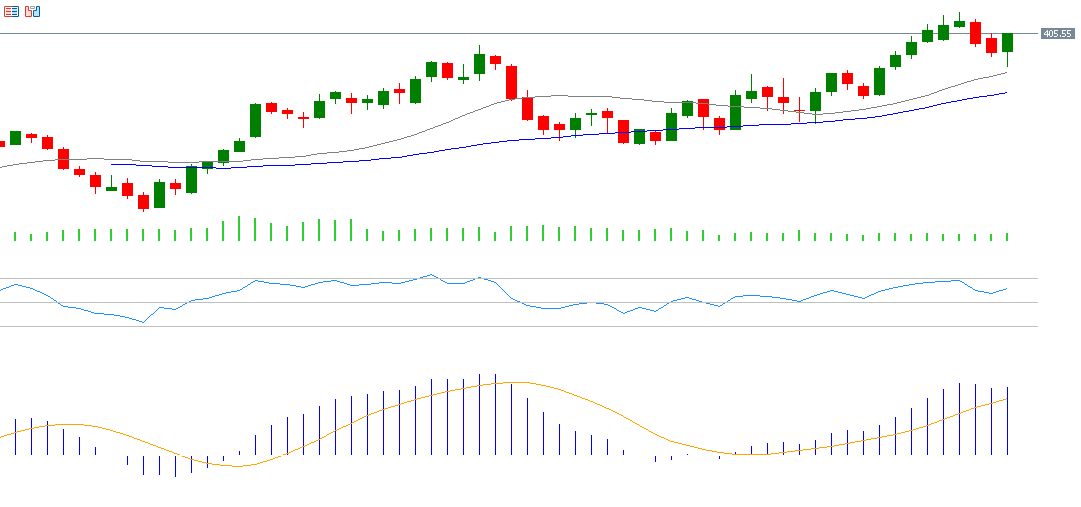This screenshot has height=507, width=1081.
Task: Click the 405.55 current price label
Action: [x=1057, y=34]
